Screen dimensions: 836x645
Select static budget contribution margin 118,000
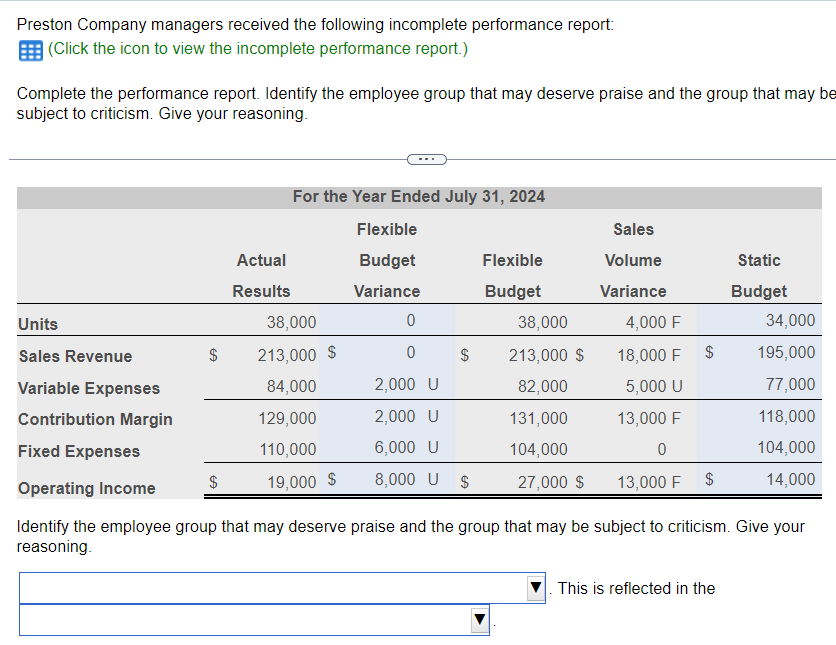[x=759, y=416]
